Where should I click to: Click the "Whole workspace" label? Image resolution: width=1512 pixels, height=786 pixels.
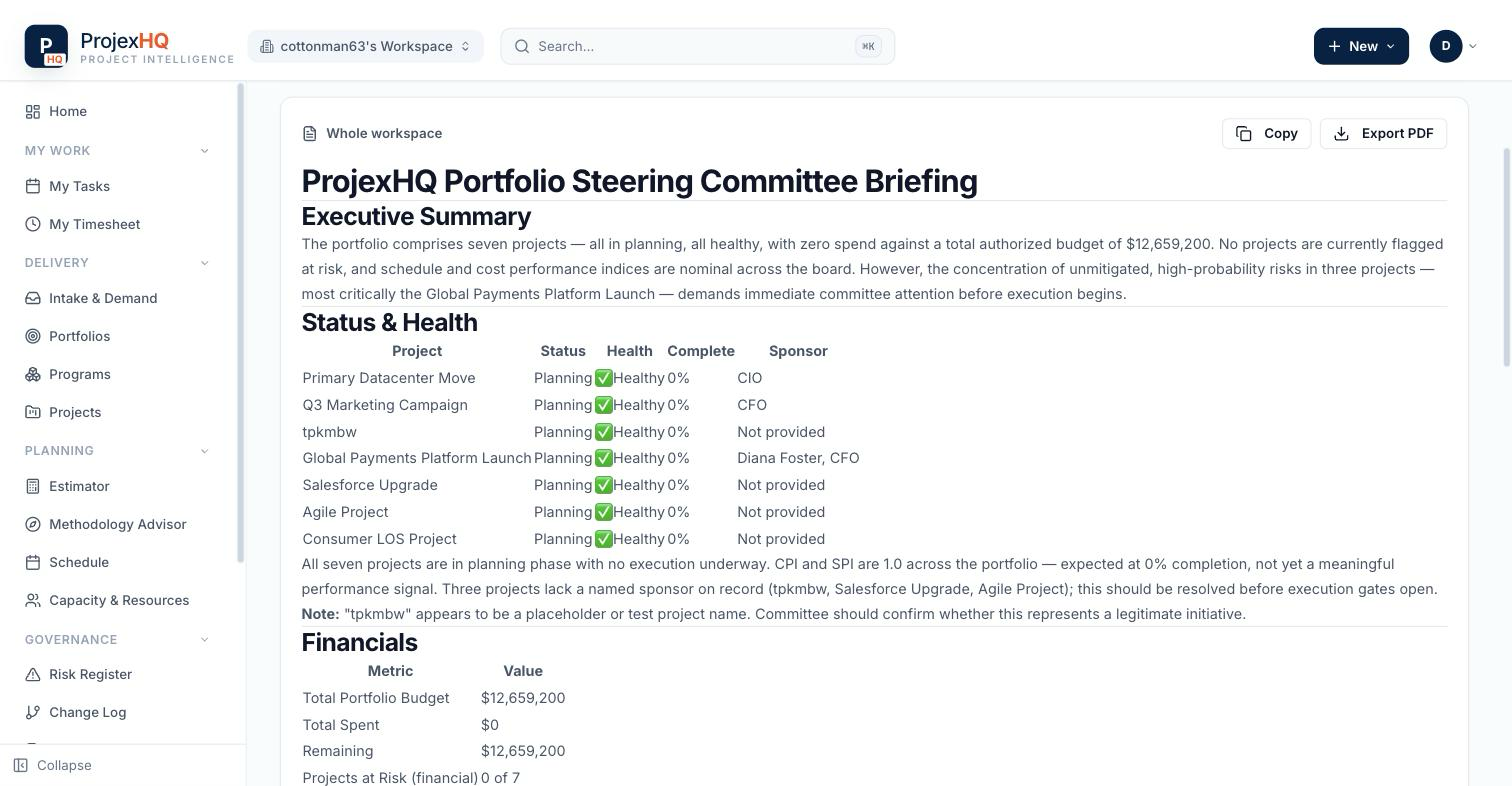pos(384,133)
